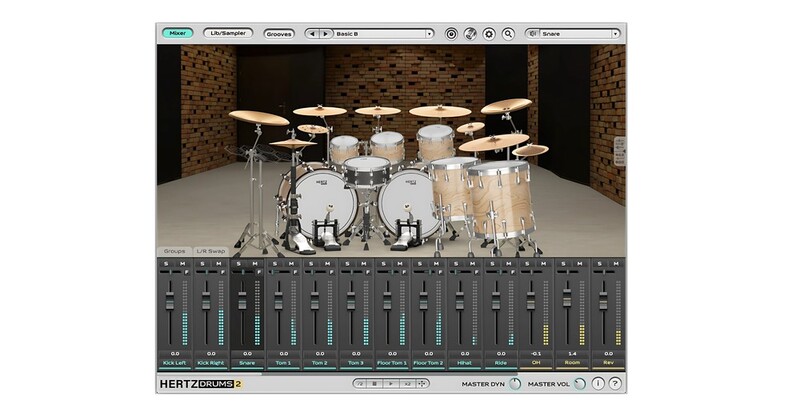800x416 pixels.
Task: Open settings via the gear icon
Action: [489, 34]
